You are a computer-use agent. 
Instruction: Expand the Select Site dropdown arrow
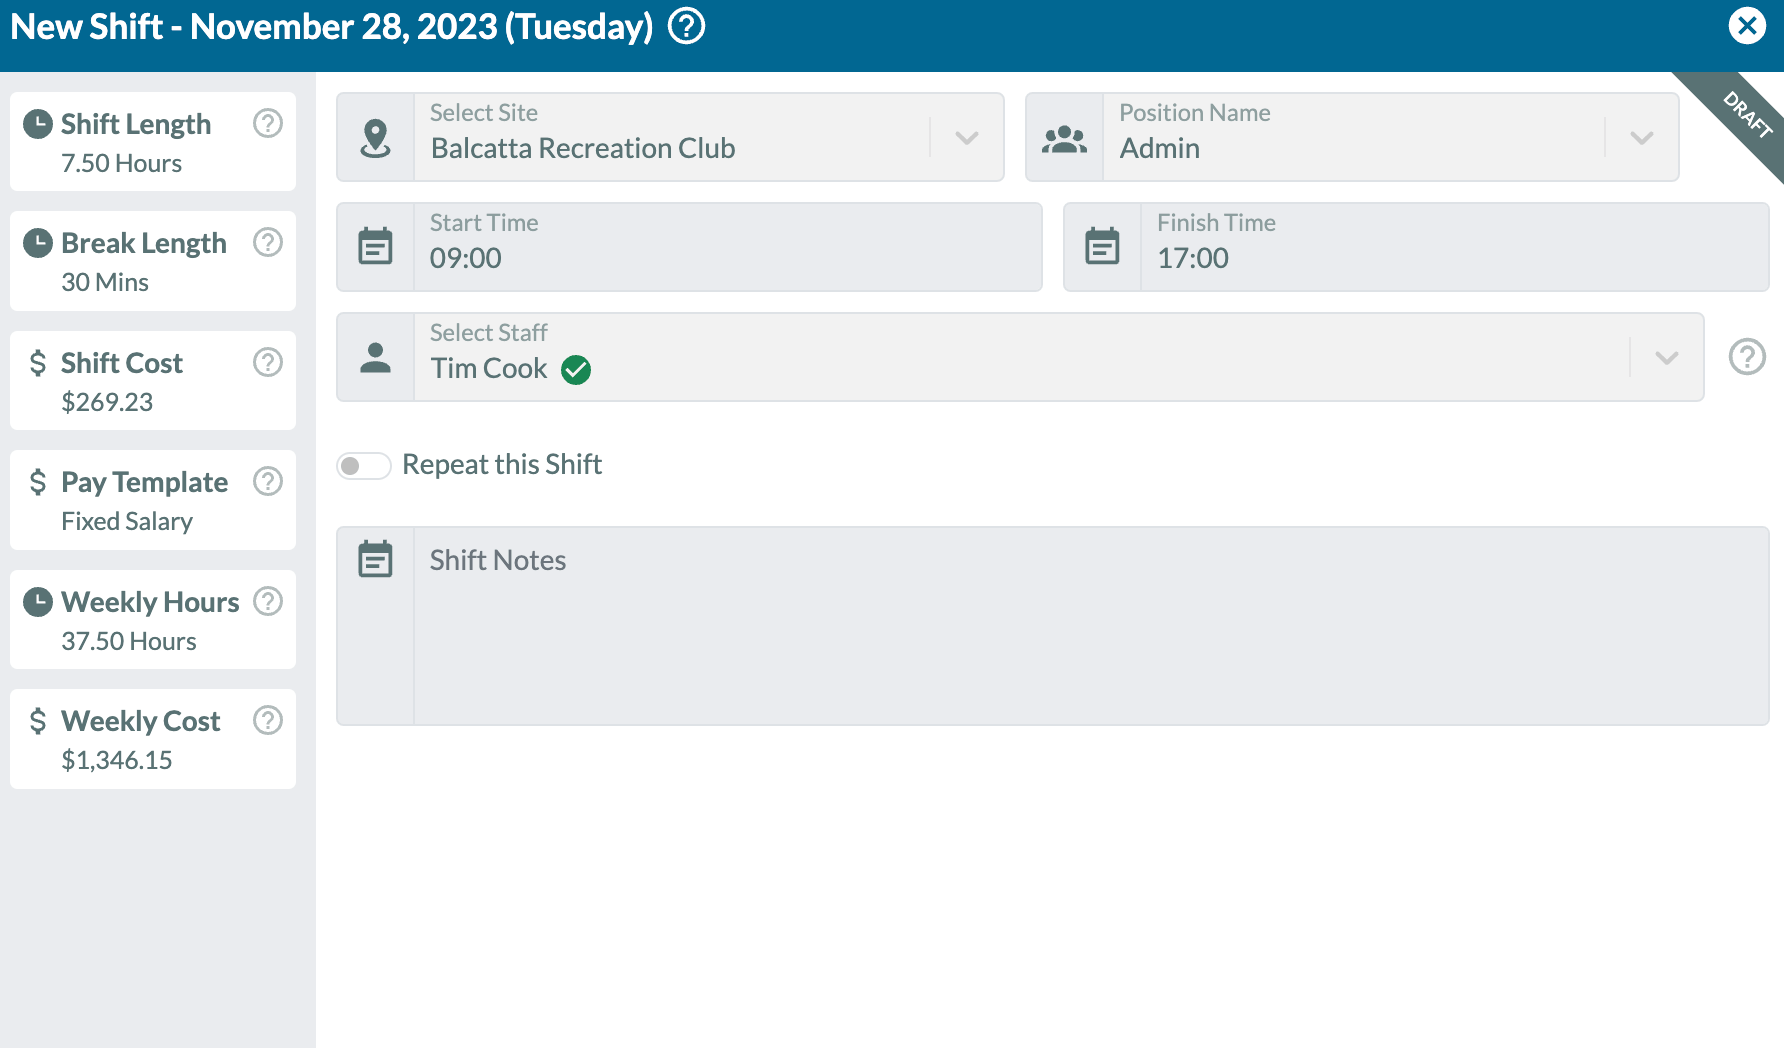pos(967,138)
